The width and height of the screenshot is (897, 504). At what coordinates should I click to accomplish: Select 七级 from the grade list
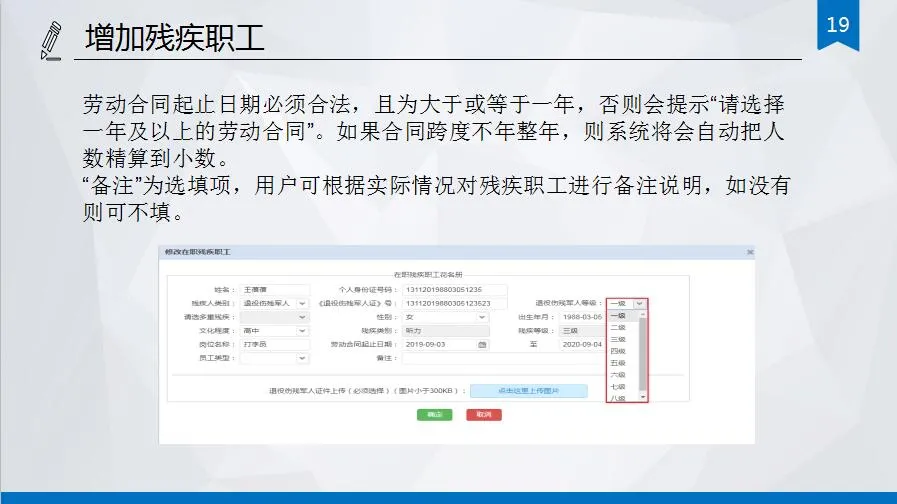pos(618,387)
